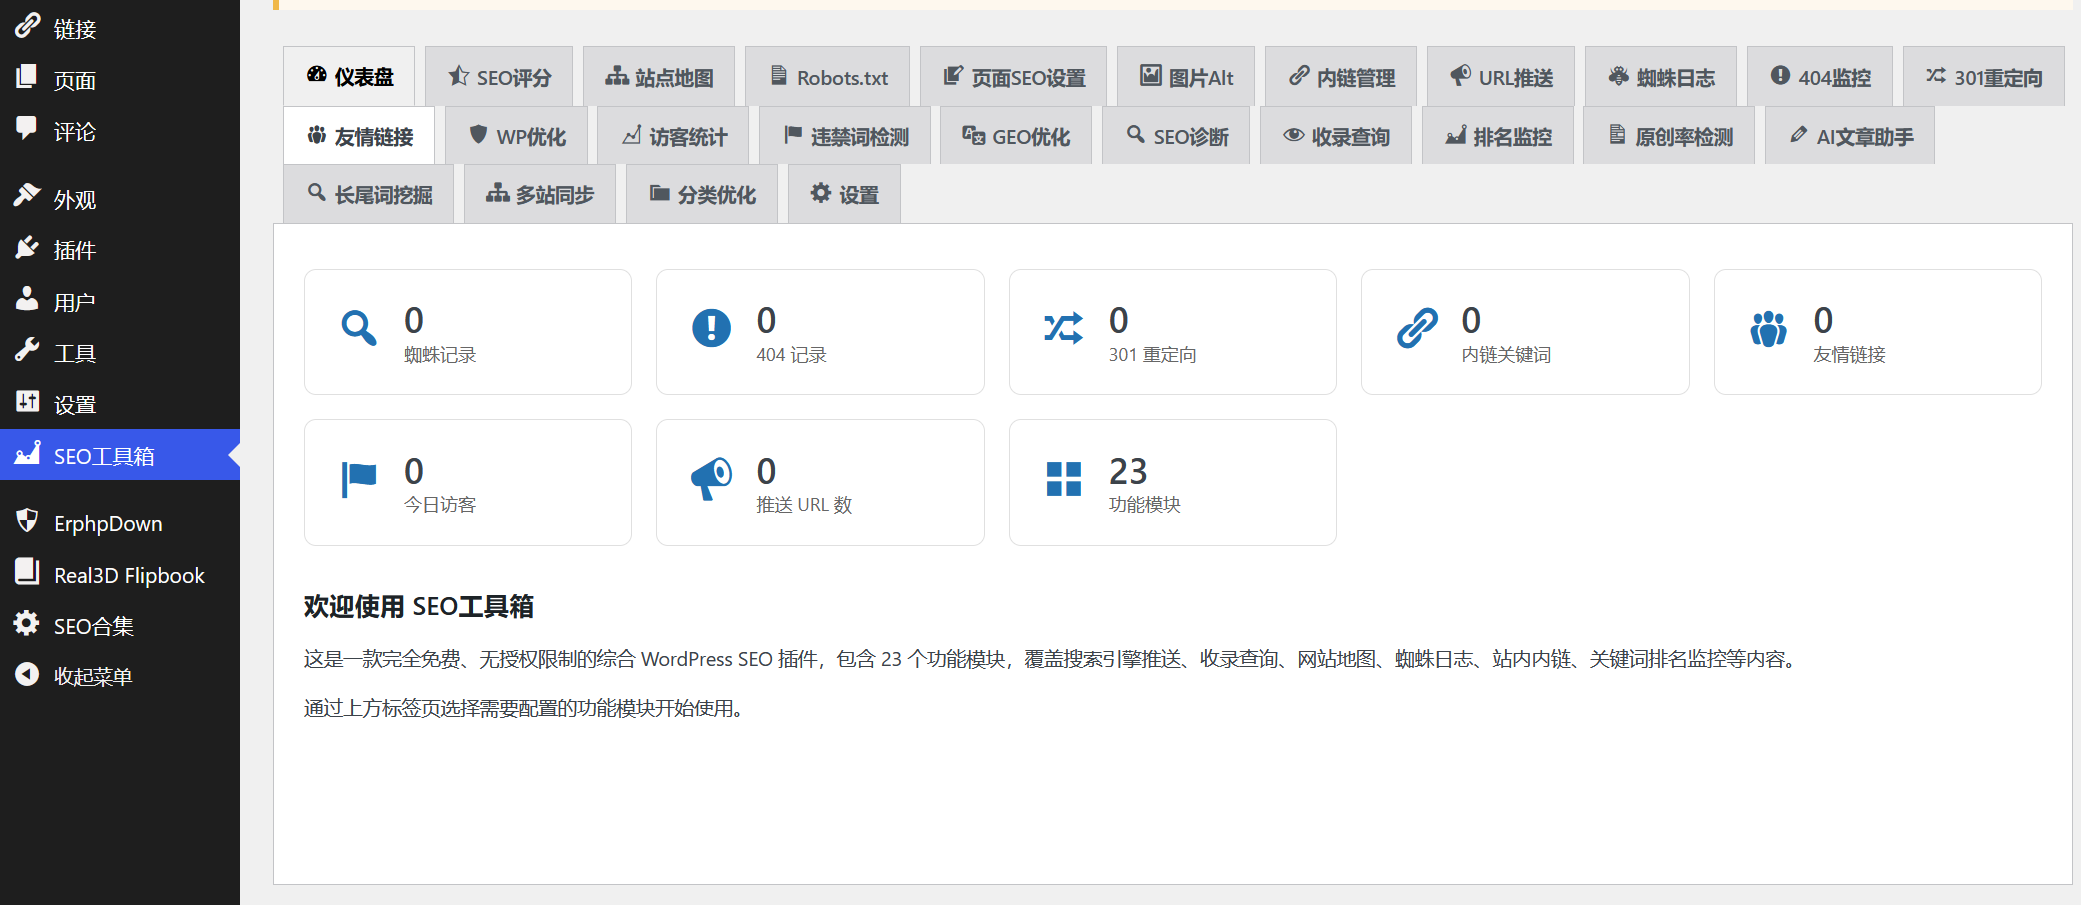Image resolution: width=2081 pixels, height=905 pixels.
Task: Click the star icon in SEO评分 tab
Action: pyautogui.click(x=459, y=76)
